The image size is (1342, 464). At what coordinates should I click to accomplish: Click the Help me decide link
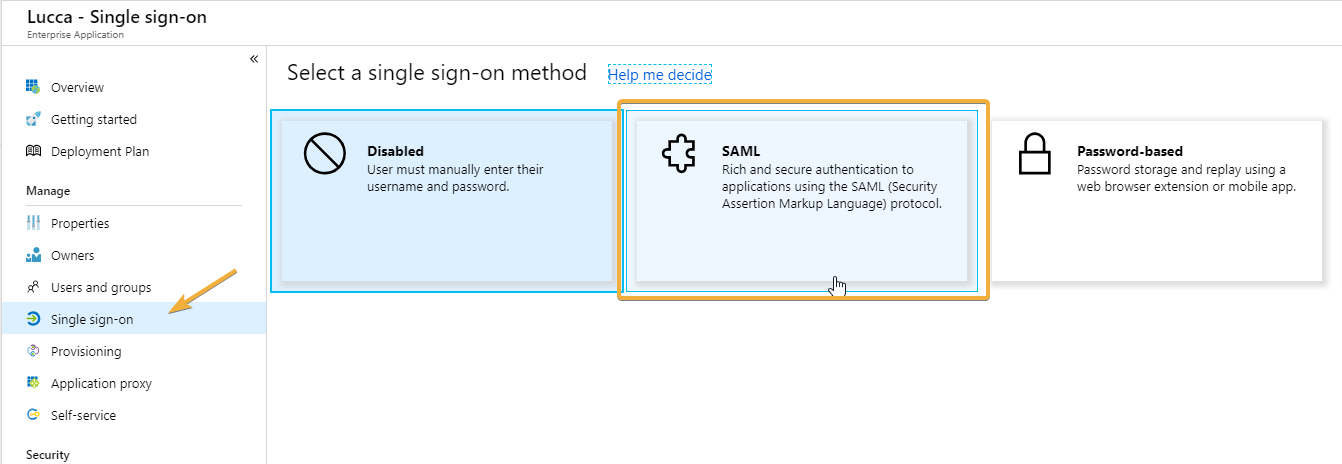click(x=660, y=74)
